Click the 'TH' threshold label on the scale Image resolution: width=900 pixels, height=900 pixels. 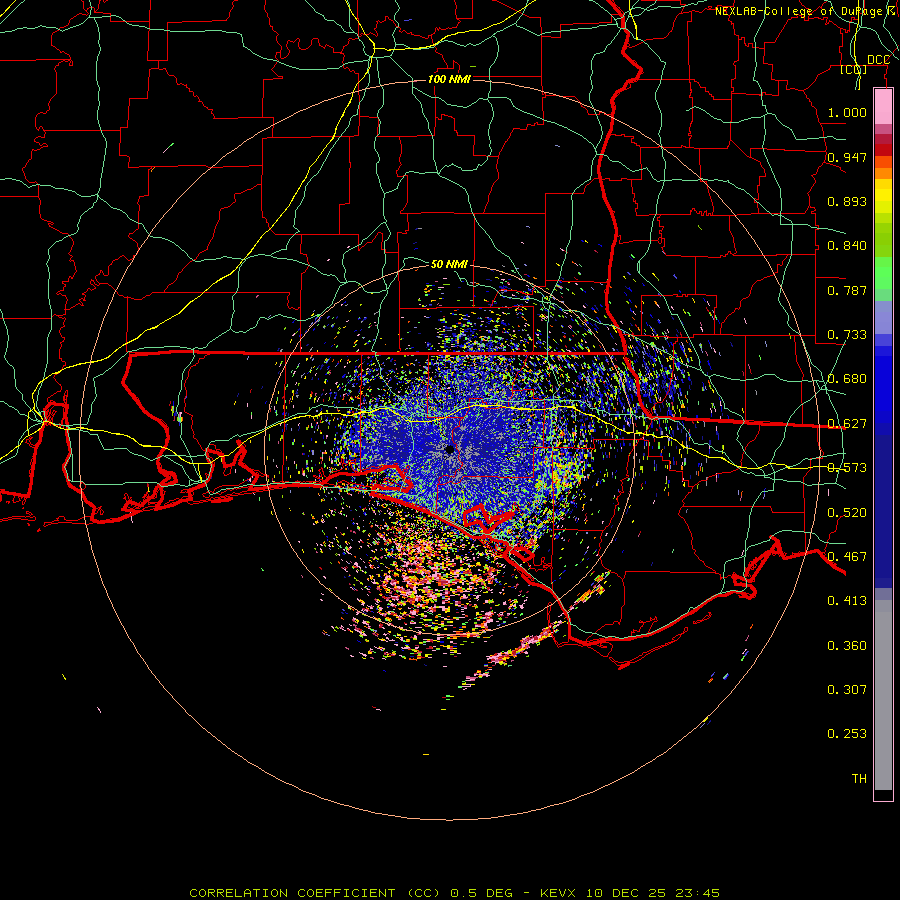pyautogui.click(x=859, y=779)
